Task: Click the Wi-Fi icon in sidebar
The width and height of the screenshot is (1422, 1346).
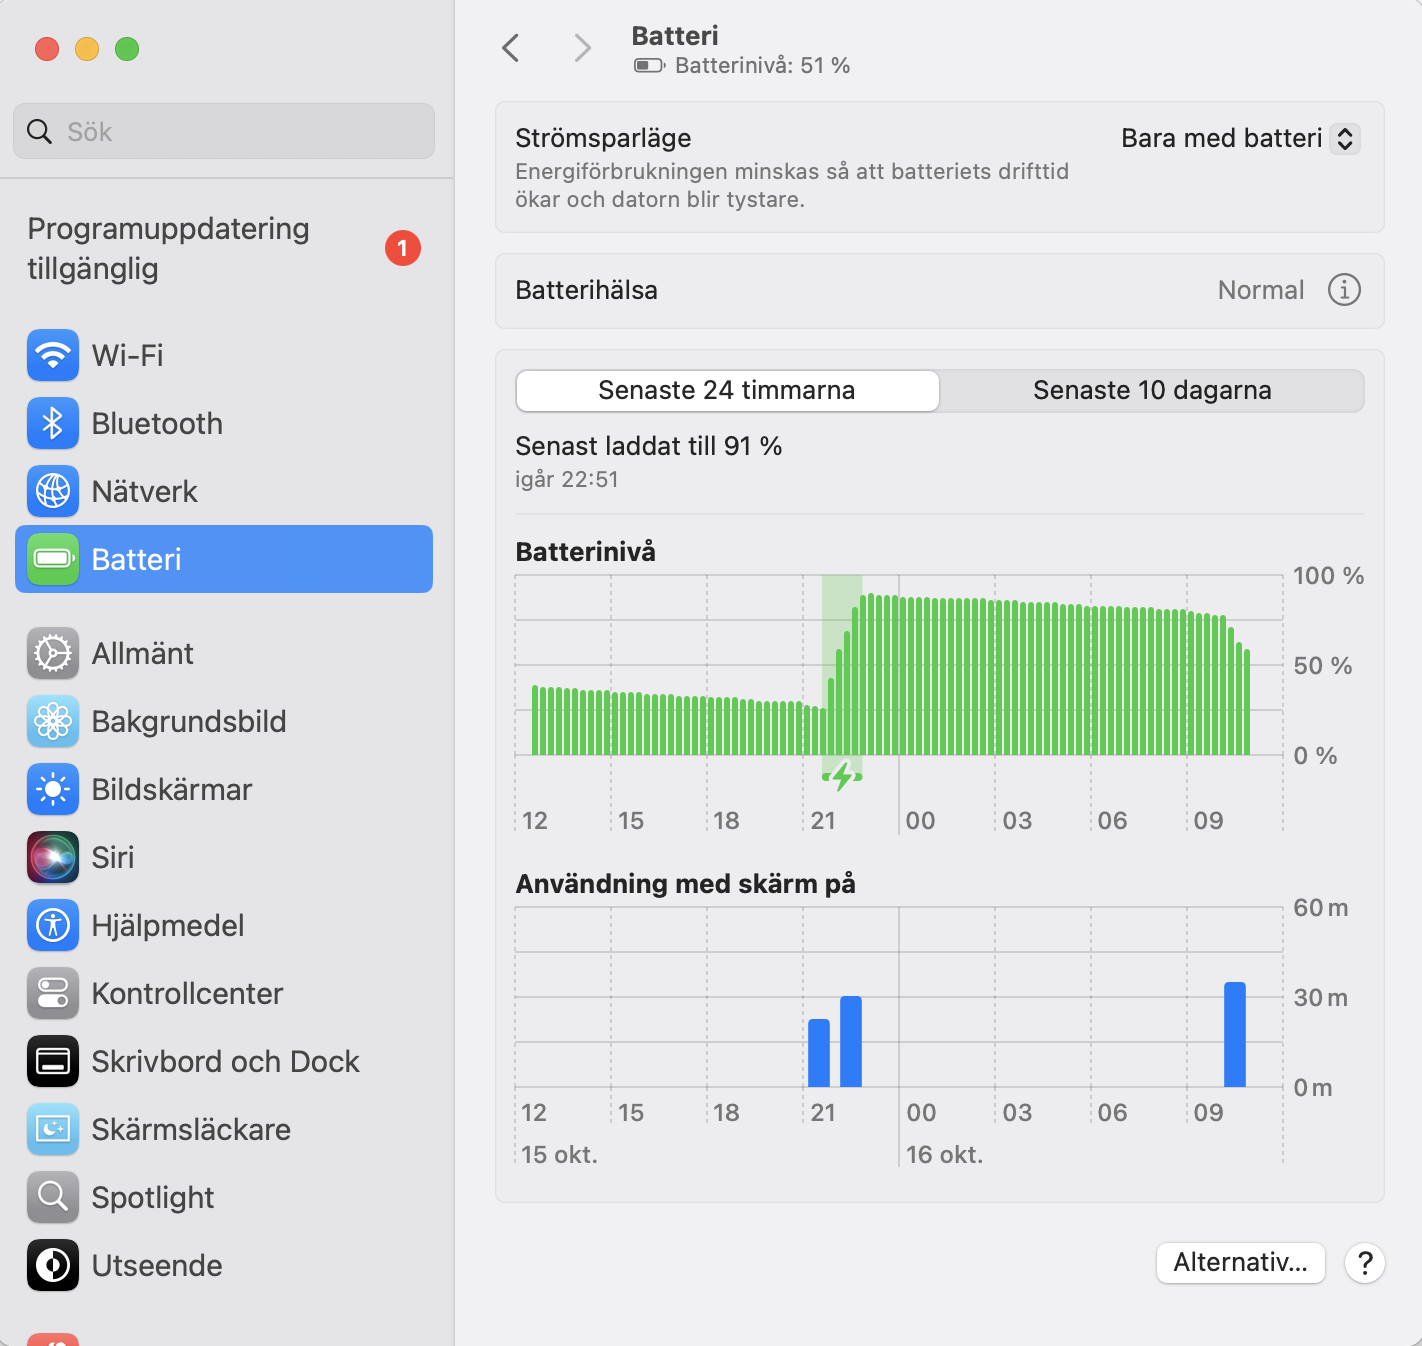Action: point(53,355)
